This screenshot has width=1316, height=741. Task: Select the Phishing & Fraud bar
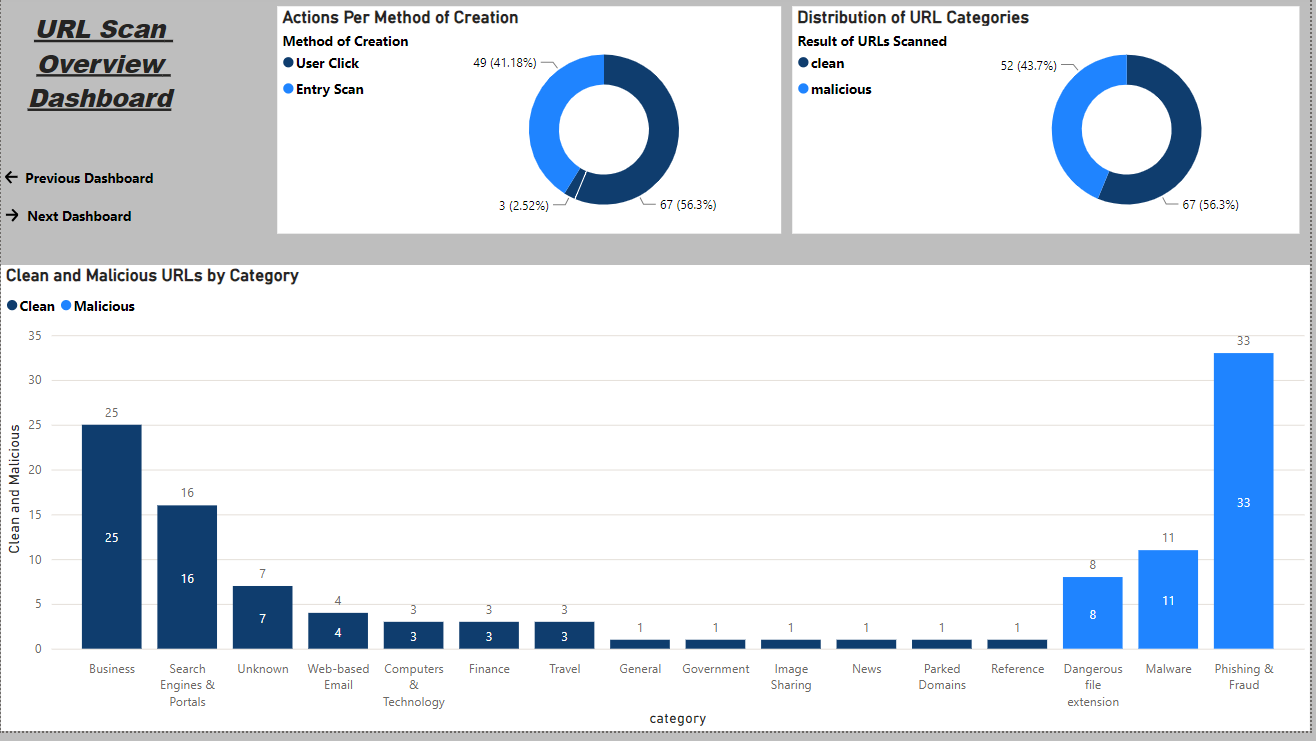coord(1243,500)
